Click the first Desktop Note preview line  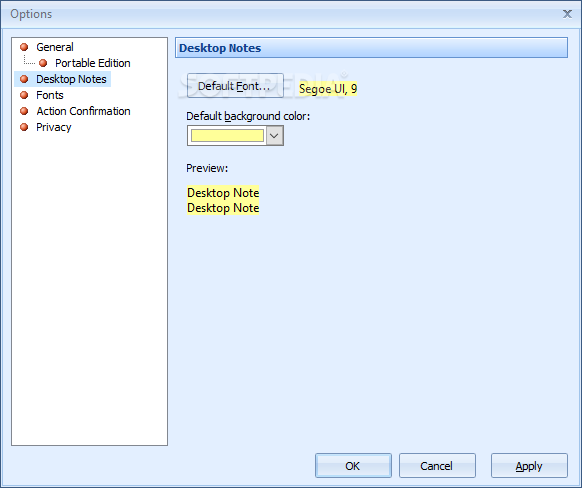(223, 193)
